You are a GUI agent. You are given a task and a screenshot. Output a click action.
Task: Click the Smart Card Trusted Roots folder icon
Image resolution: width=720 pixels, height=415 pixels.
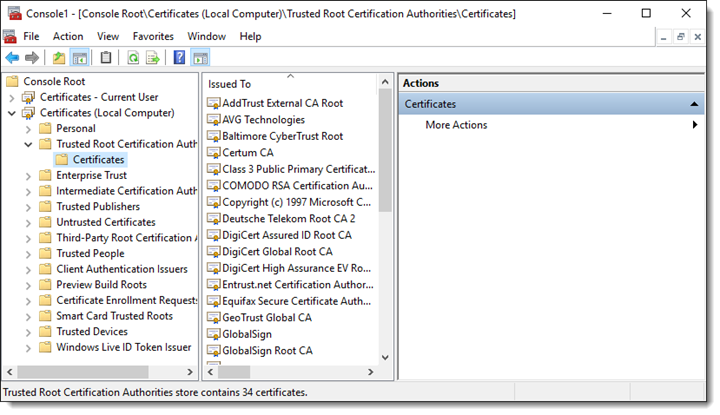tap(45, 316)
